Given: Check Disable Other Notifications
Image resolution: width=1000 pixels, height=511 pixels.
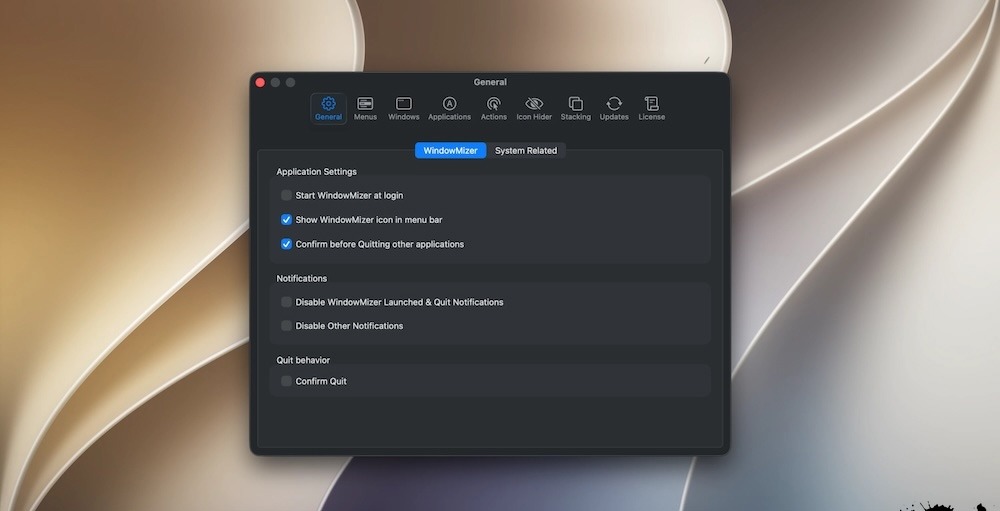Looking at the screenshot, I should point(286,325).
